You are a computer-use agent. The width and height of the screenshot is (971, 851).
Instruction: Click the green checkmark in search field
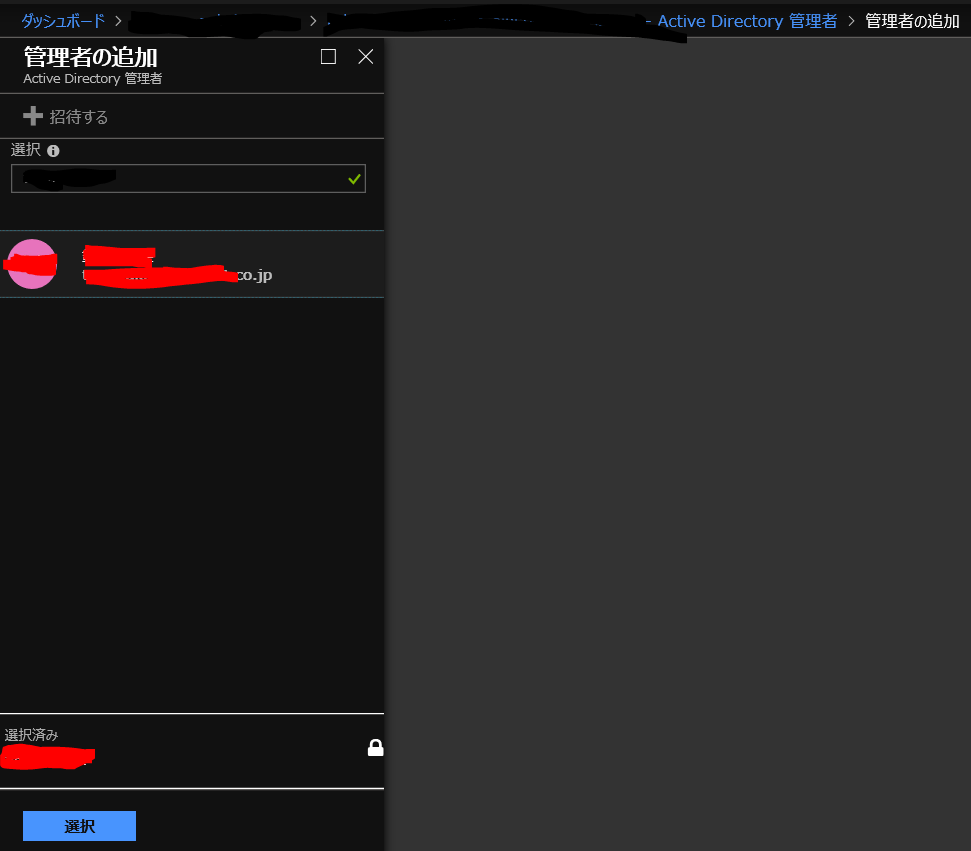click(354, 179)
